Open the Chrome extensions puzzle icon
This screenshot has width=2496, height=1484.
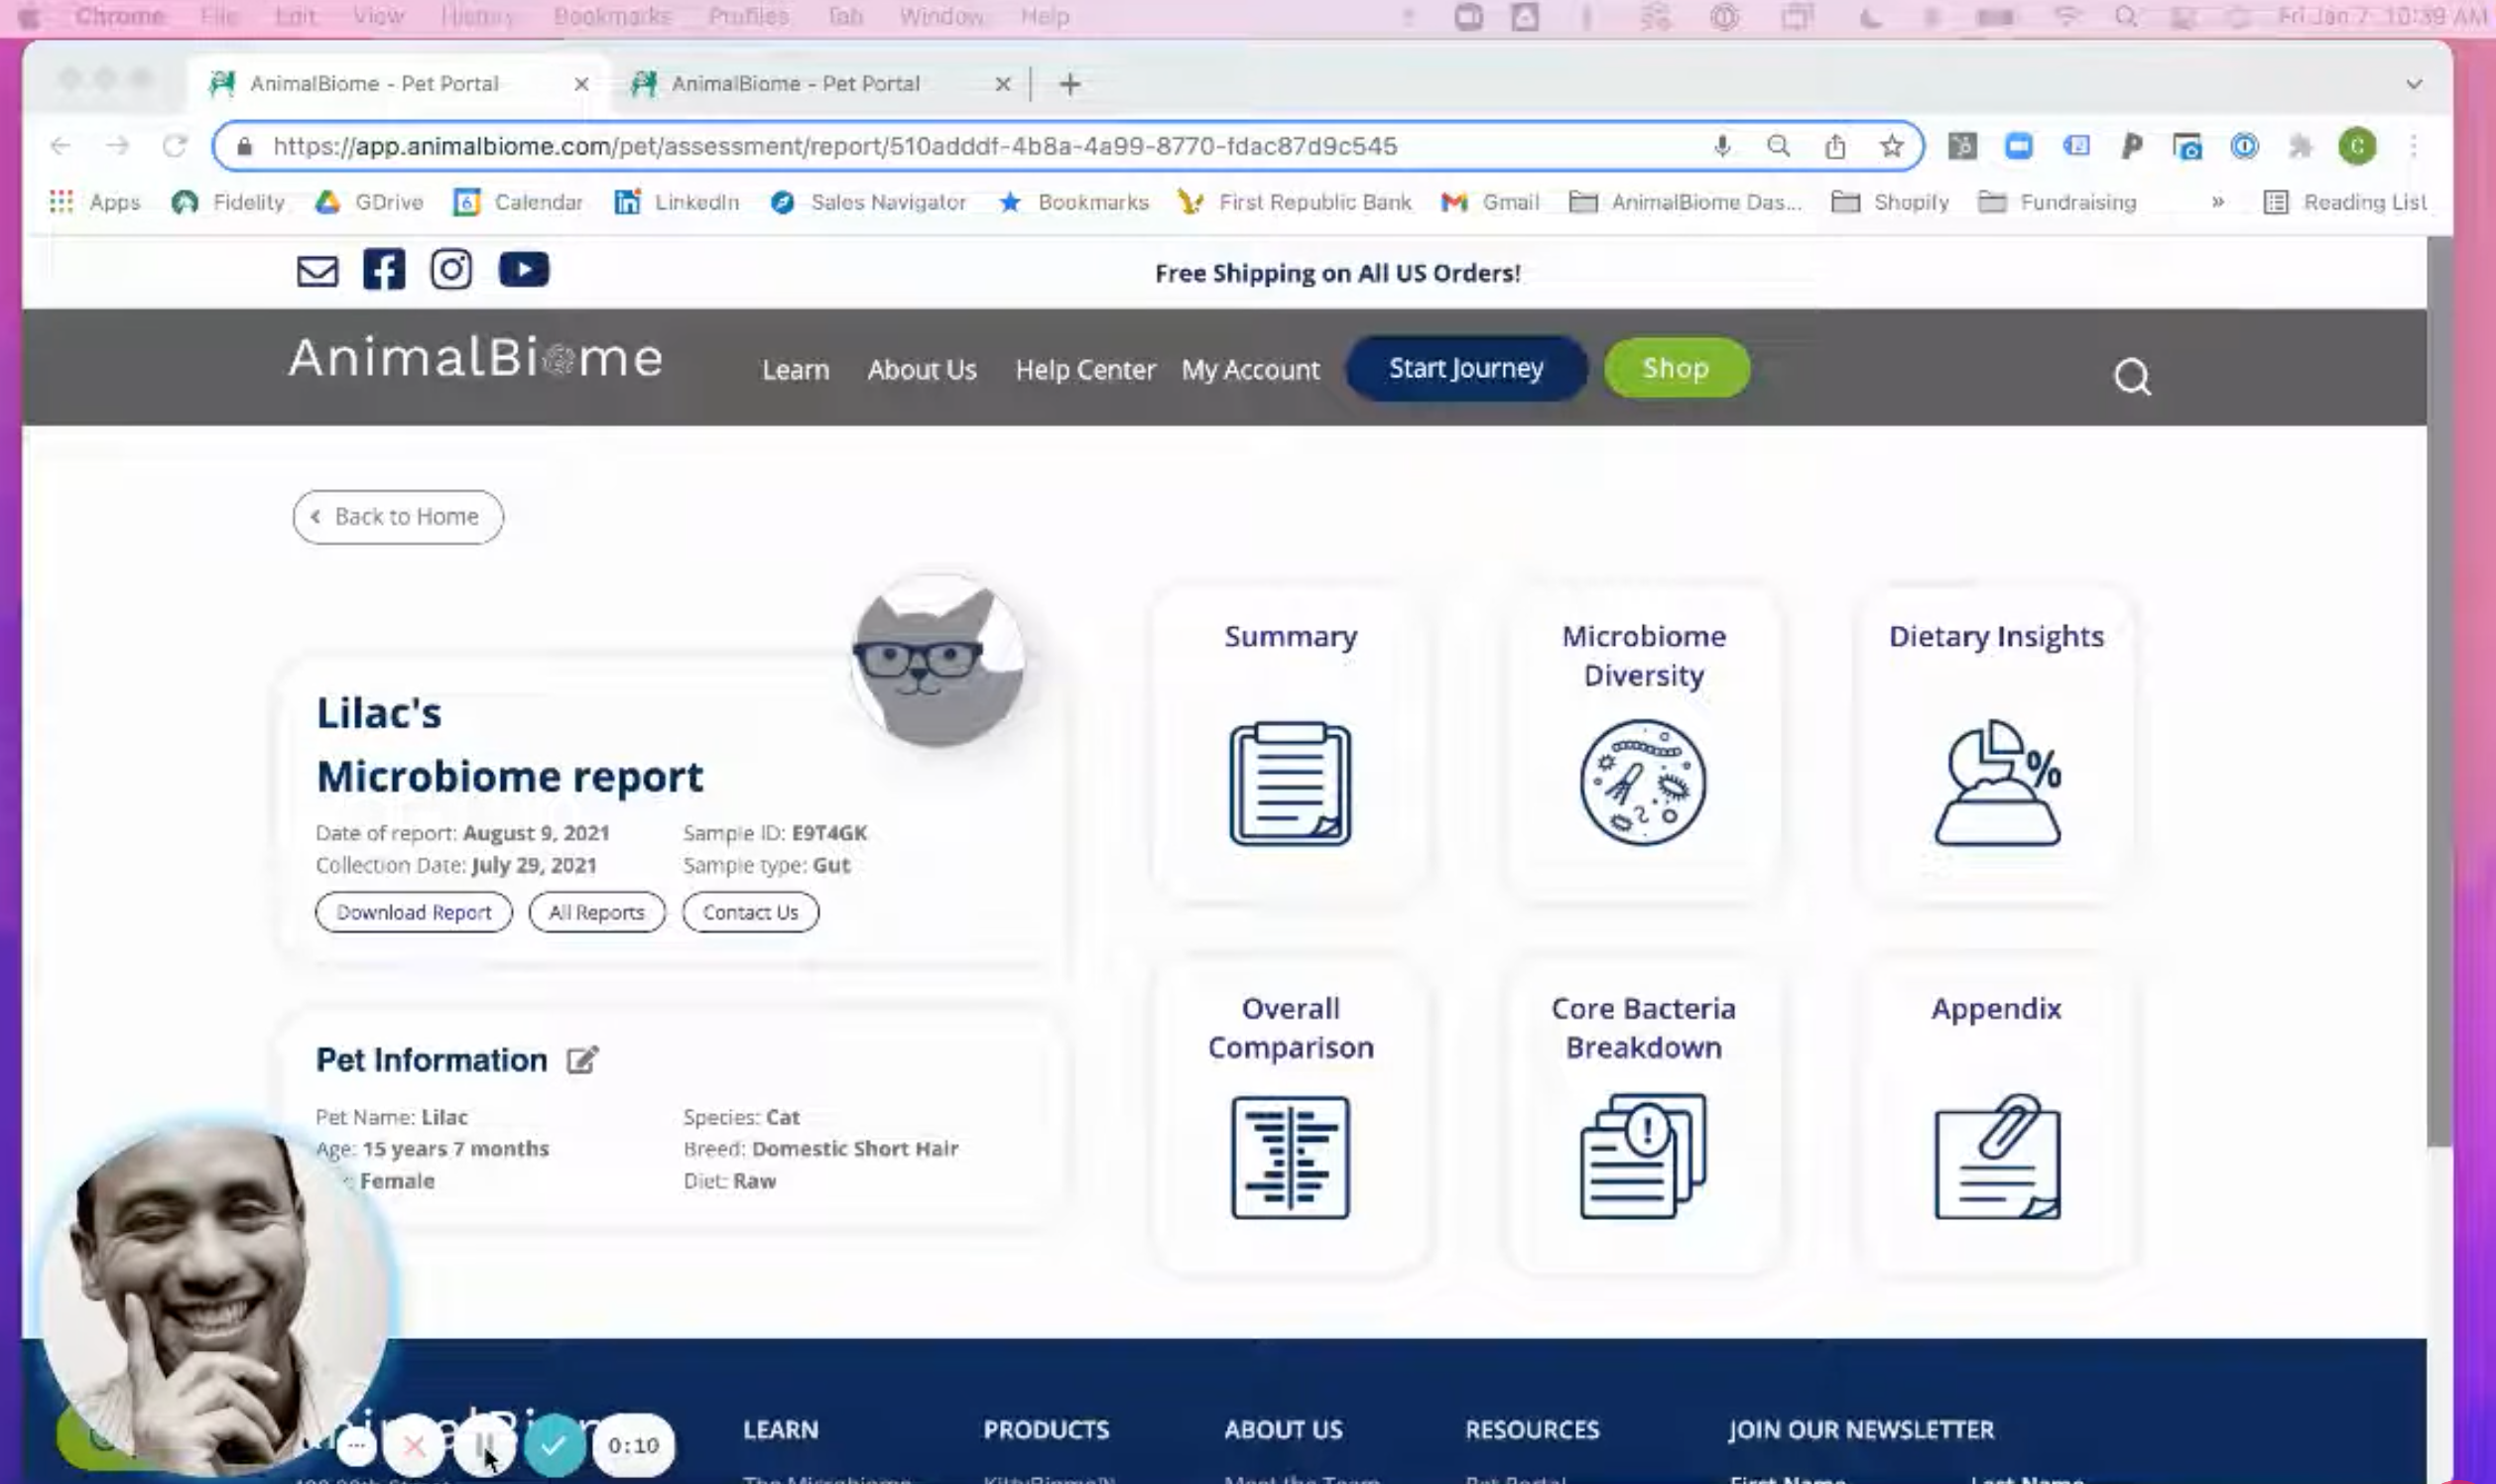(x=2300, y=146)
